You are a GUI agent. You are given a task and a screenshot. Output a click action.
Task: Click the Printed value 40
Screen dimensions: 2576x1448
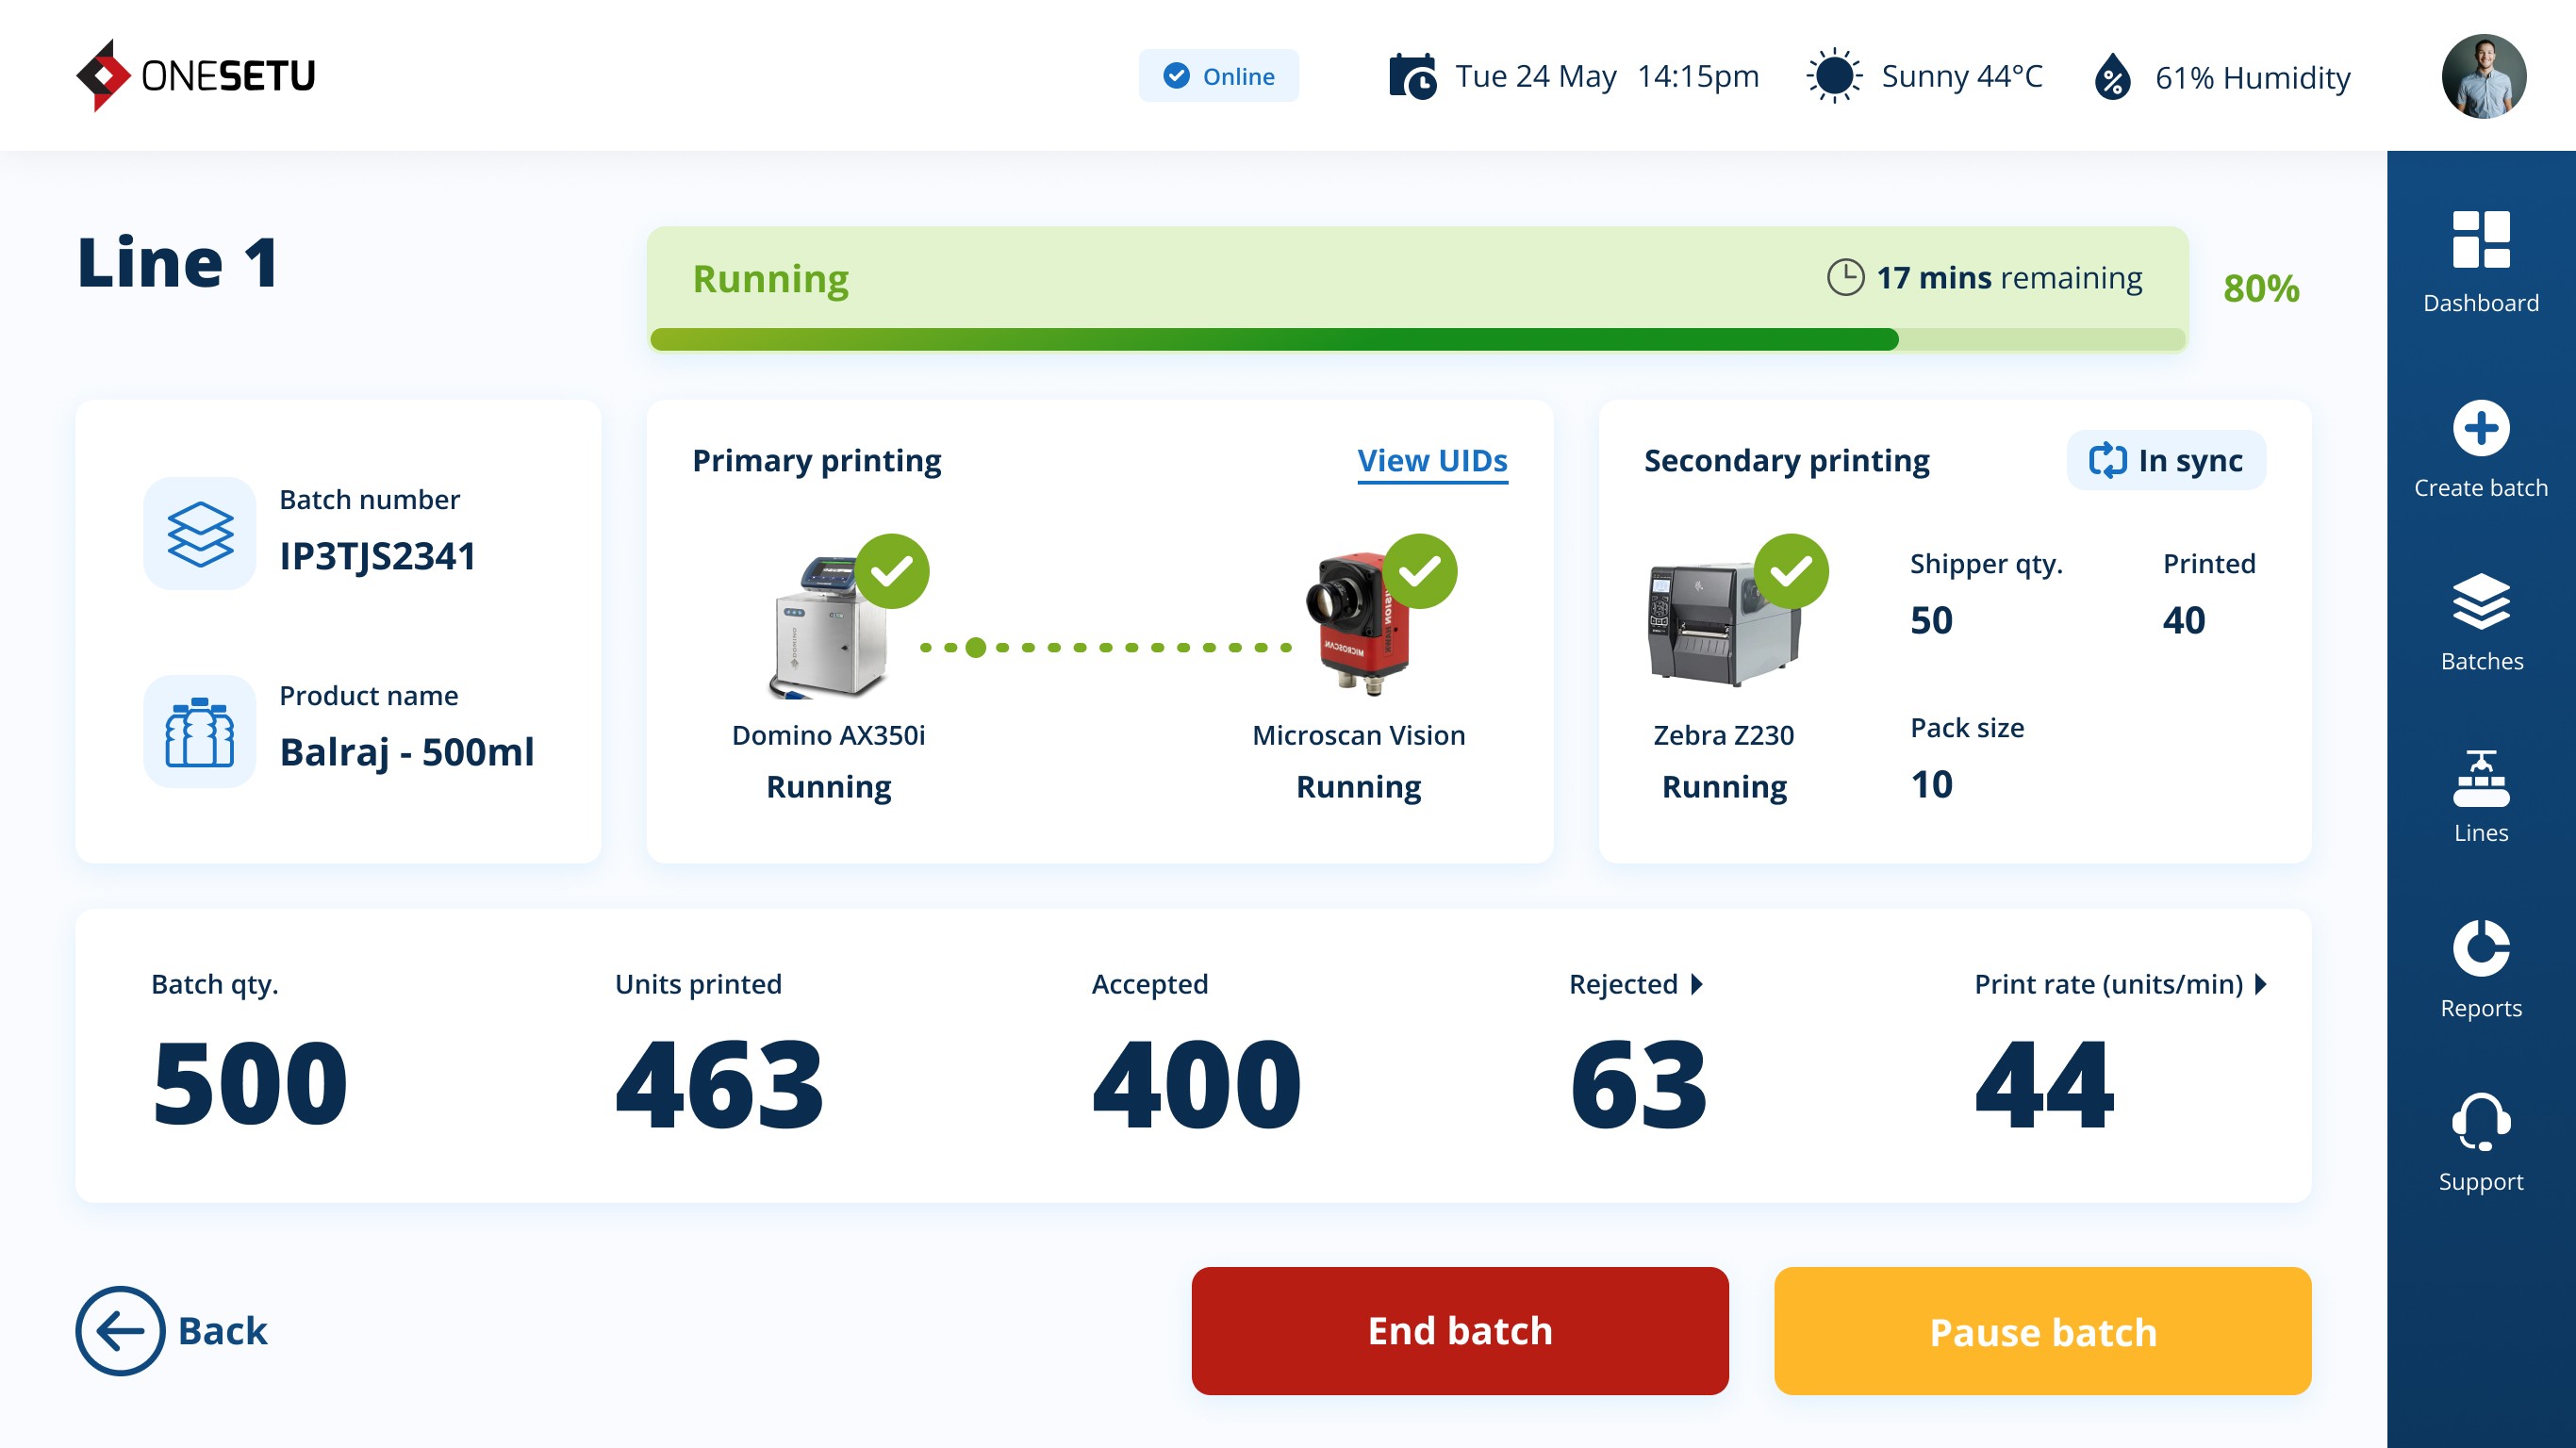point(2184,620)
